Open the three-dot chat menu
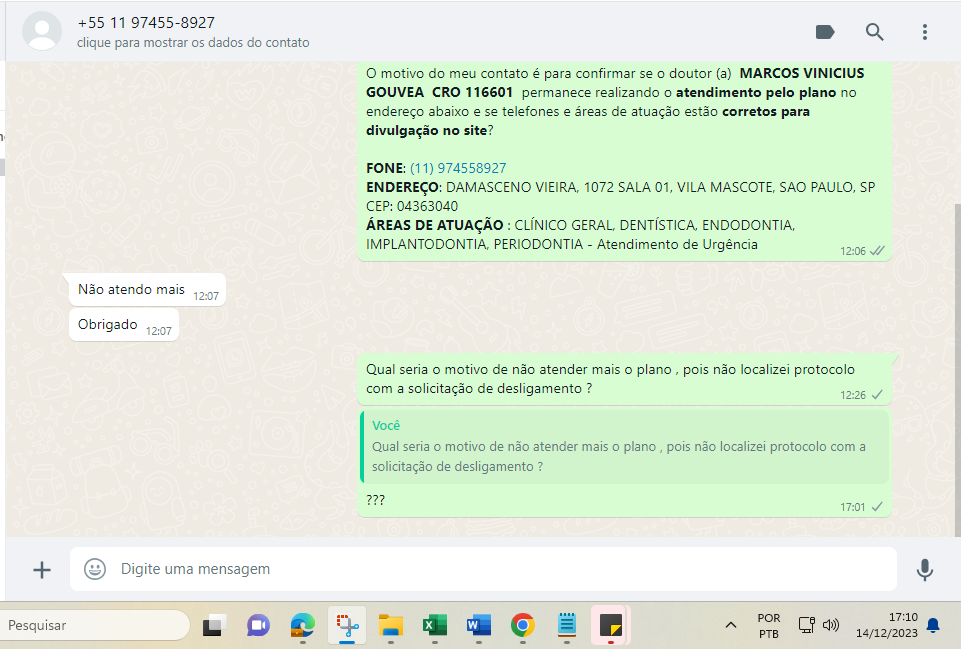Viewport: 961px width, 649px height. point(925,32)
